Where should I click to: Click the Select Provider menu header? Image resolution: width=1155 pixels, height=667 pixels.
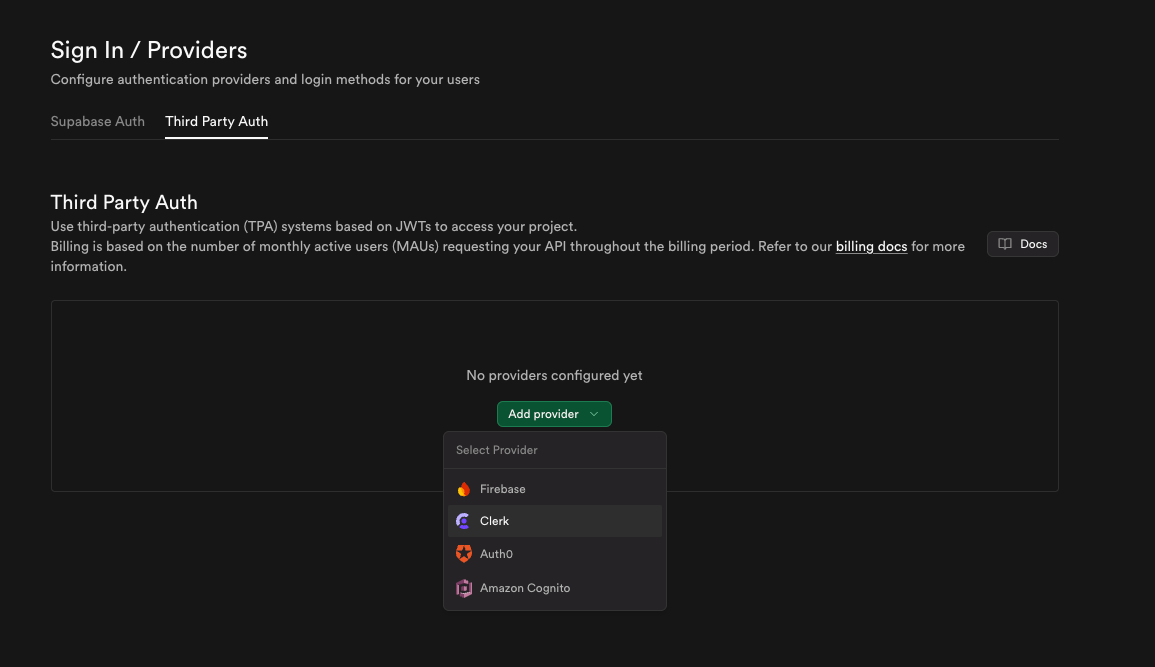tap(496, 451)
